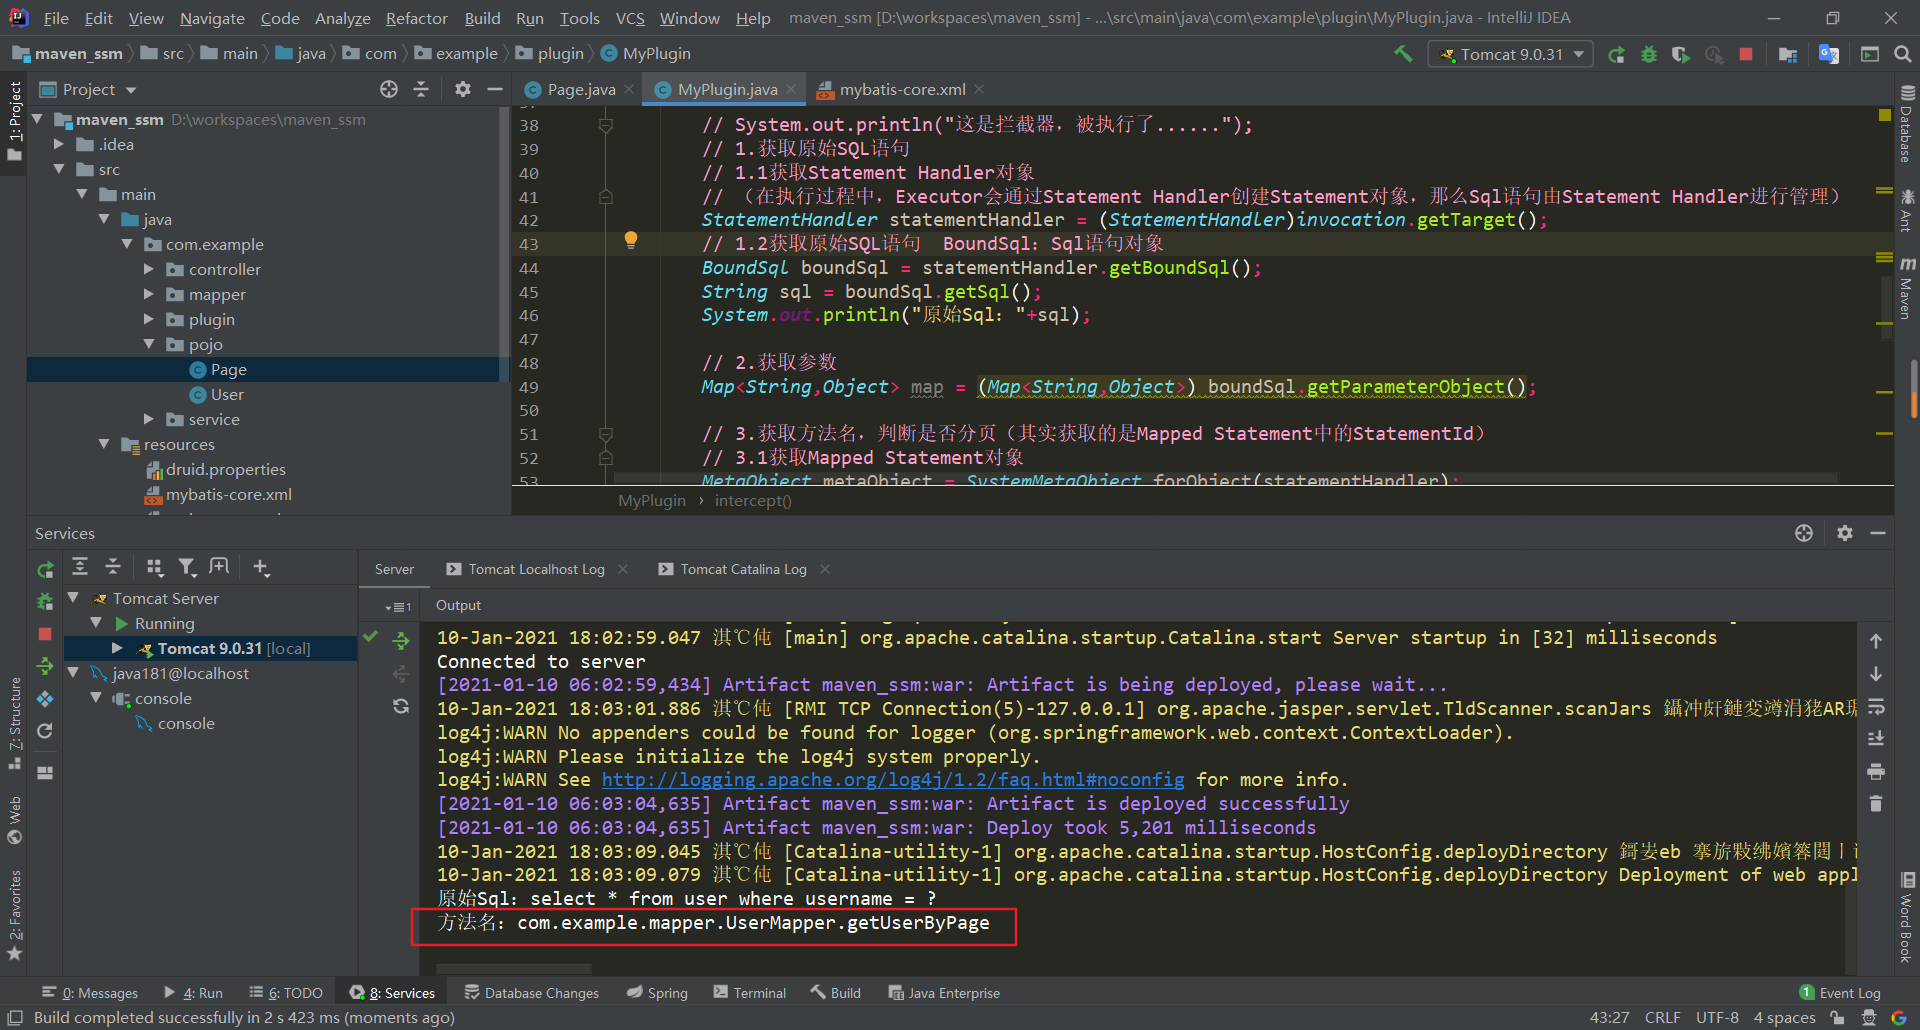Open the Refactor menu
Screen dimensions: 1920x1030
[416, 18]
